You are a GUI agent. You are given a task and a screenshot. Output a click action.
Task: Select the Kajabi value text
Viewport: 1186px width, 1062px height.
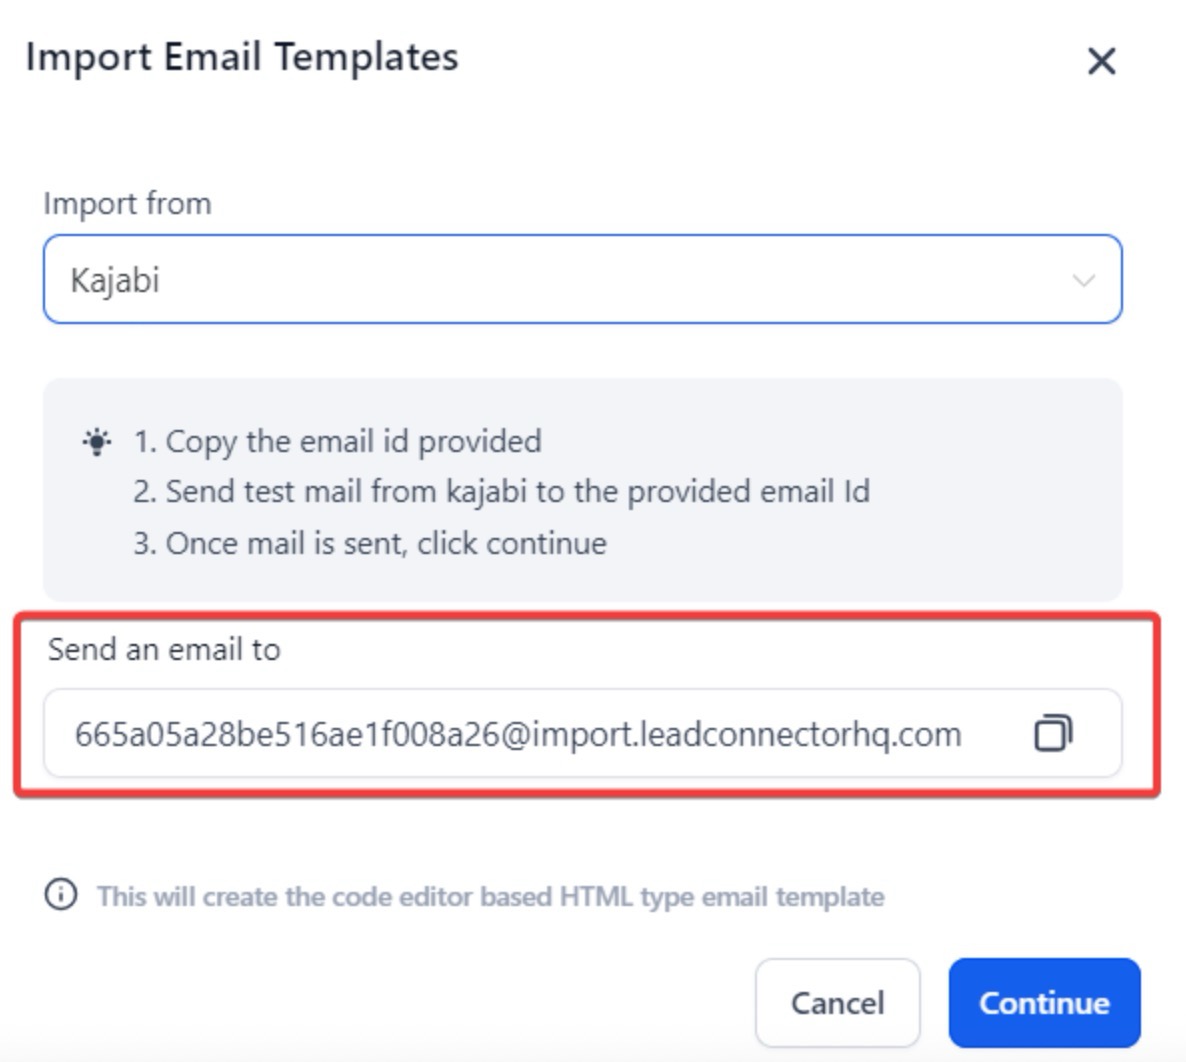(115, 280)
